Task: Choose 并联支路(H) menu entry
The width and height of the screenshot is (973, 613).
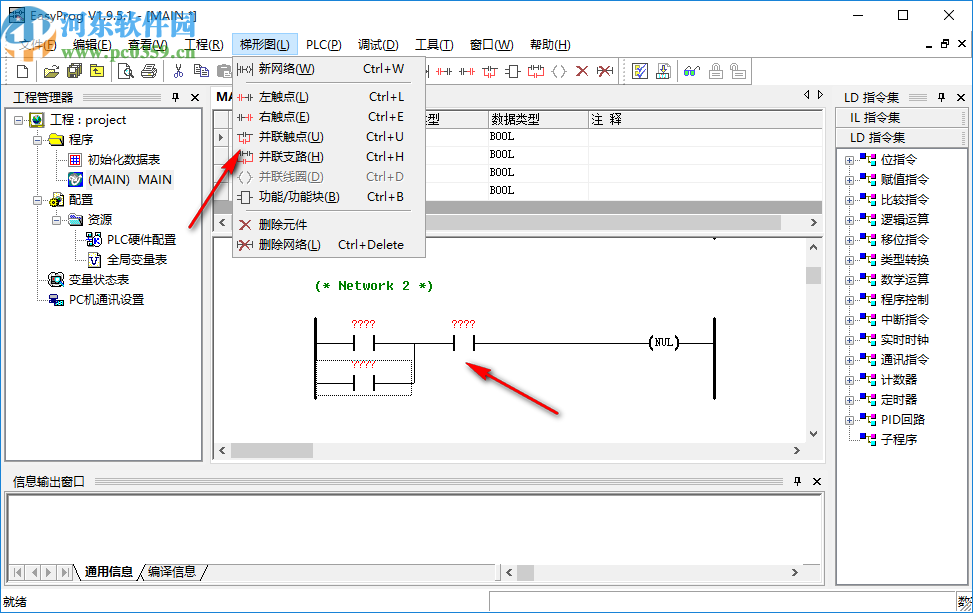Action: click(x=329, y=157)
